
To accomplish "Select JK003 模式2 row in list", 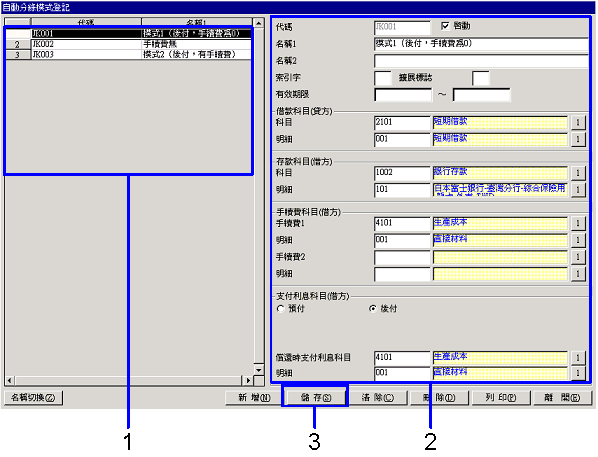I will [129, 55].
